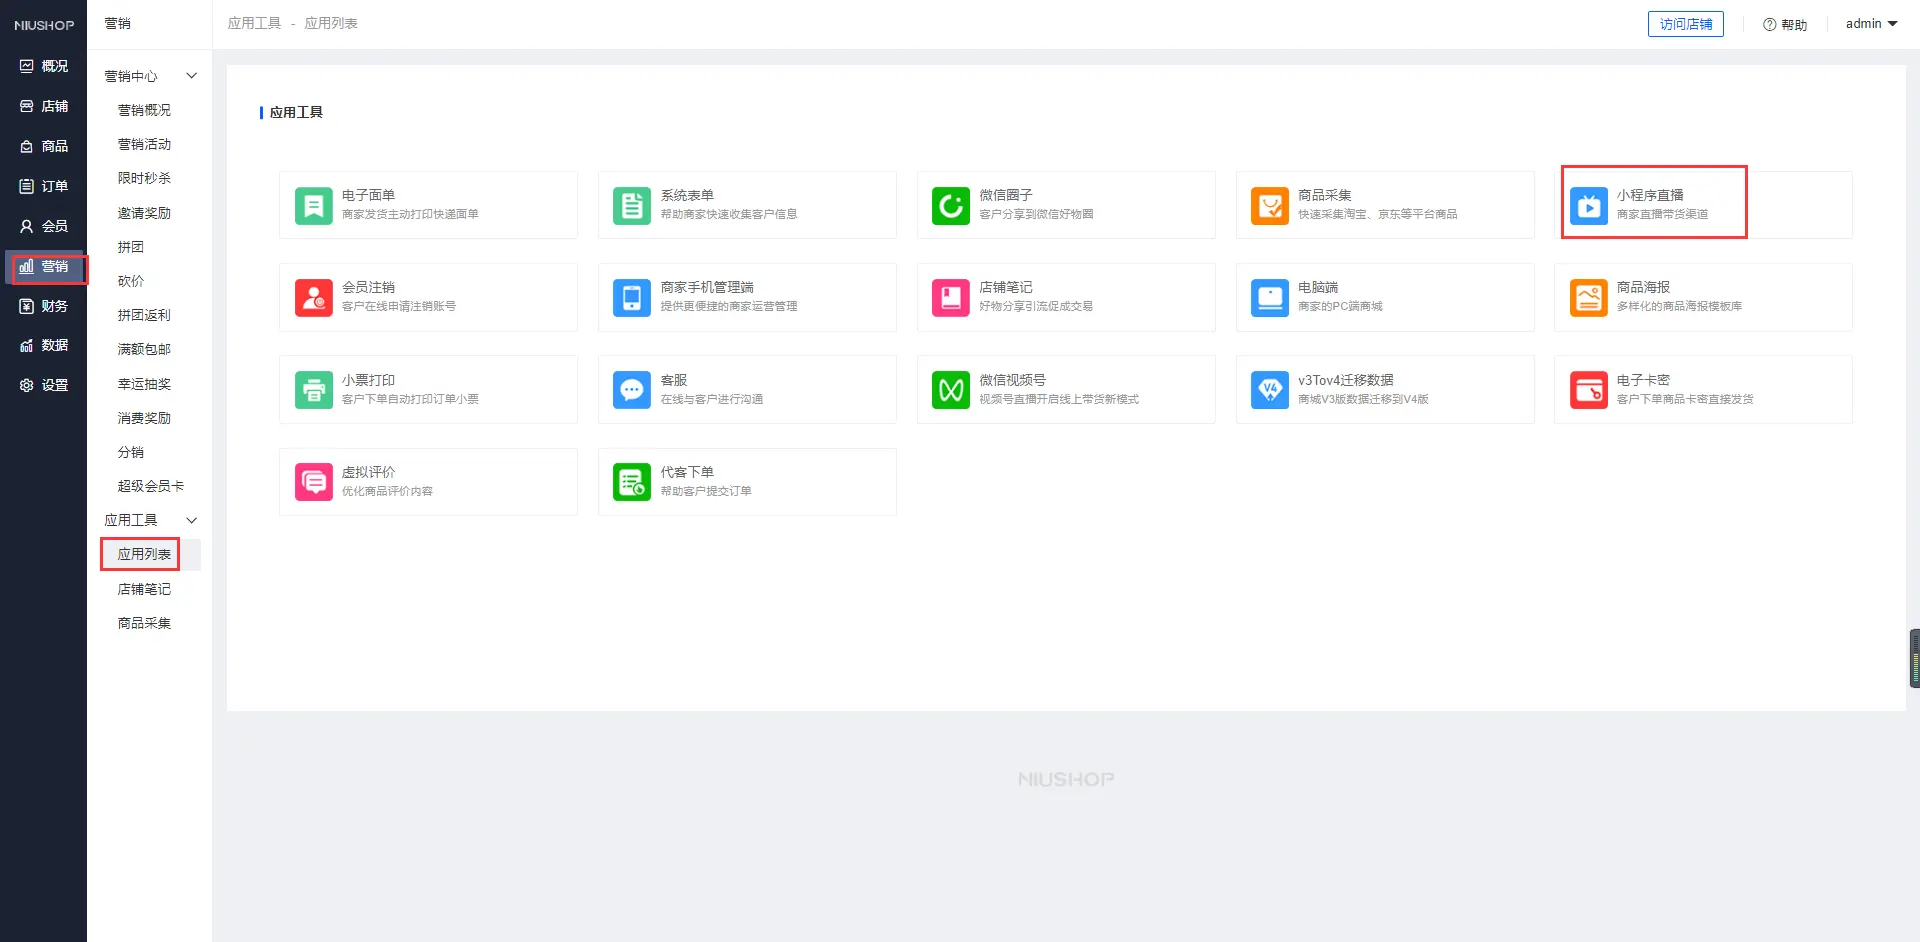The height and width of the screenshot is (942, 1920).
Task: Open the admin account dropdown
Action: tap(1871, 24)
